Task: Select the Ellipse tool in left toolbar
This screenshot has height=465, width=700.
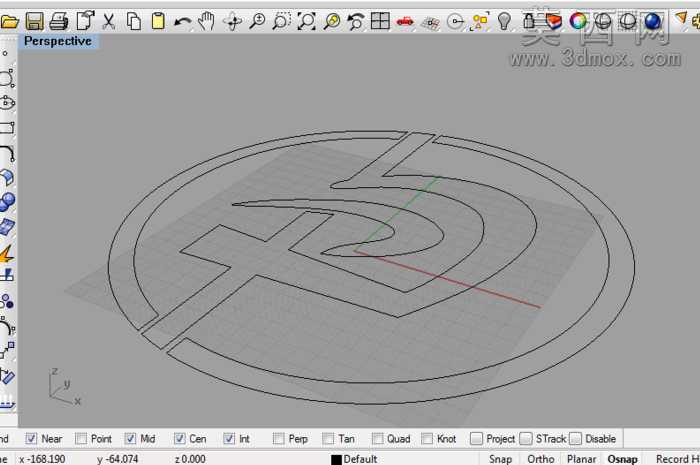Action: coord(7,103)
